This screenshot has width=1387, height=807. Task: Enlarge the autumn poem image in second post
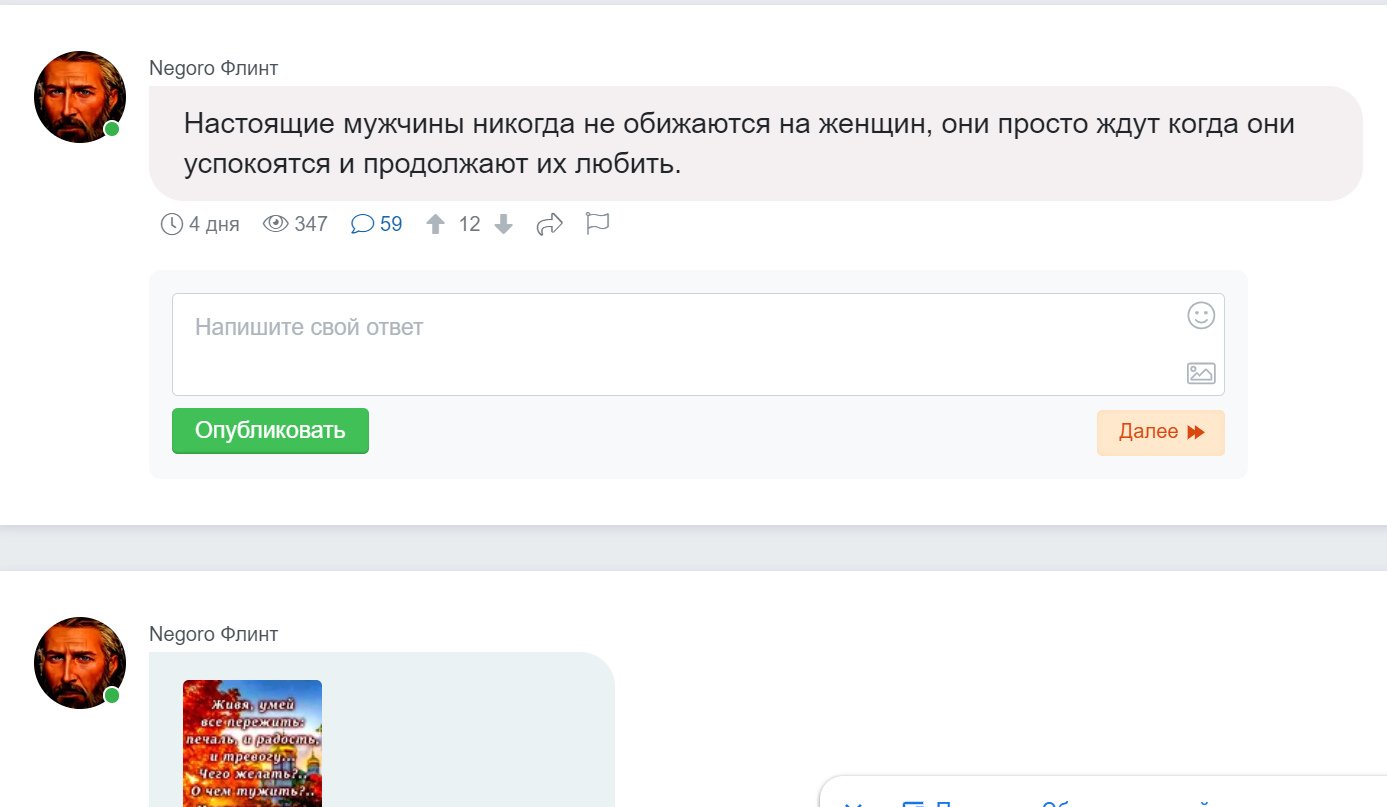click(252, 743)
